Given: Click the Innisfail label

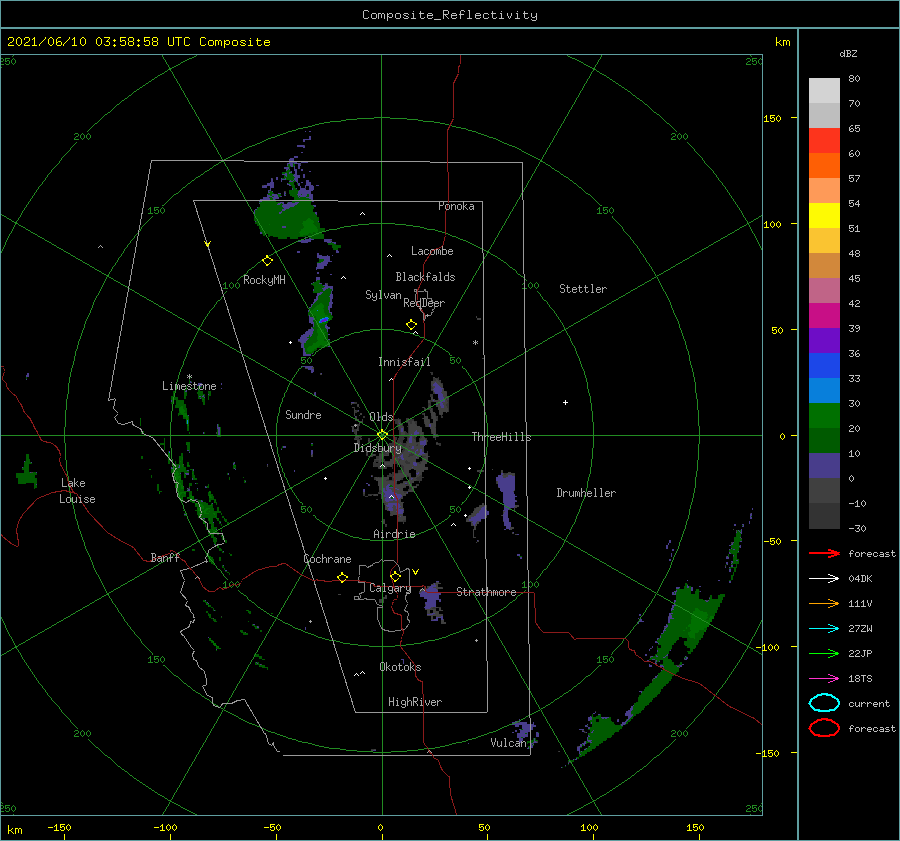Looking at the screenshot, I should [x=404, y=362].
